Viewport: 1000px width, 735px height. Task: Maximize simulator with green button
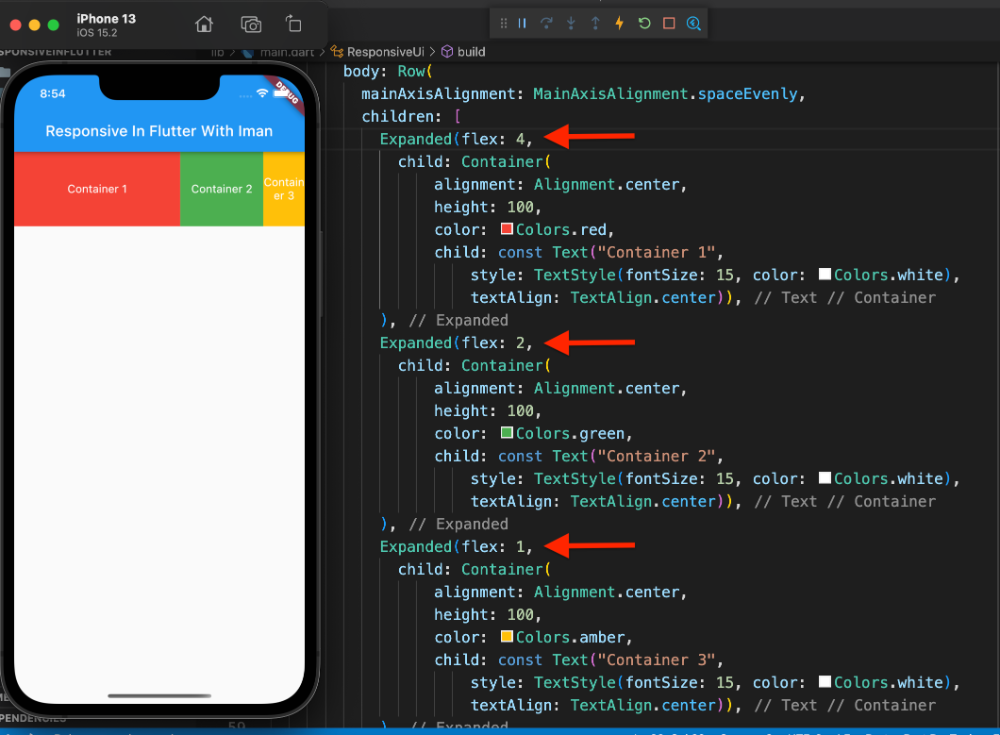point(54,25)
